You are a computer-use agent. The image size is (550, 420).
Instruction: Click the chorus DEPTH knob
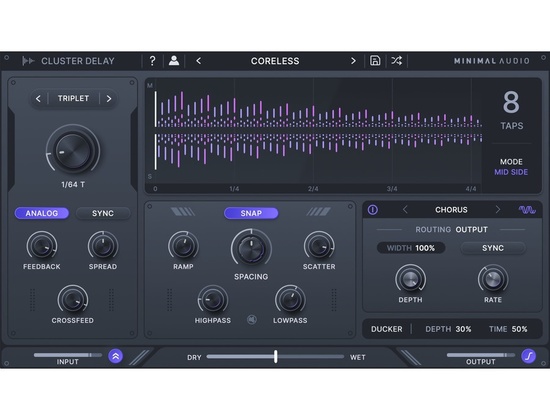(410, 280)
